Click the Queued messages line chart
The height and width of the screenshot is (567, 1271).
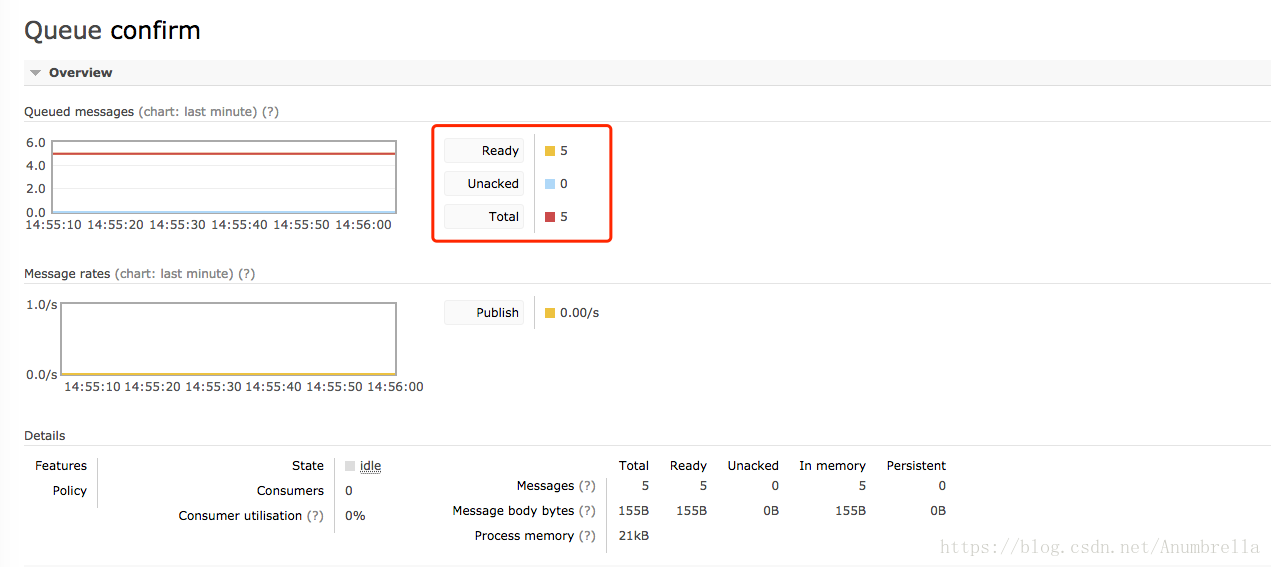(x=224, y=177)
